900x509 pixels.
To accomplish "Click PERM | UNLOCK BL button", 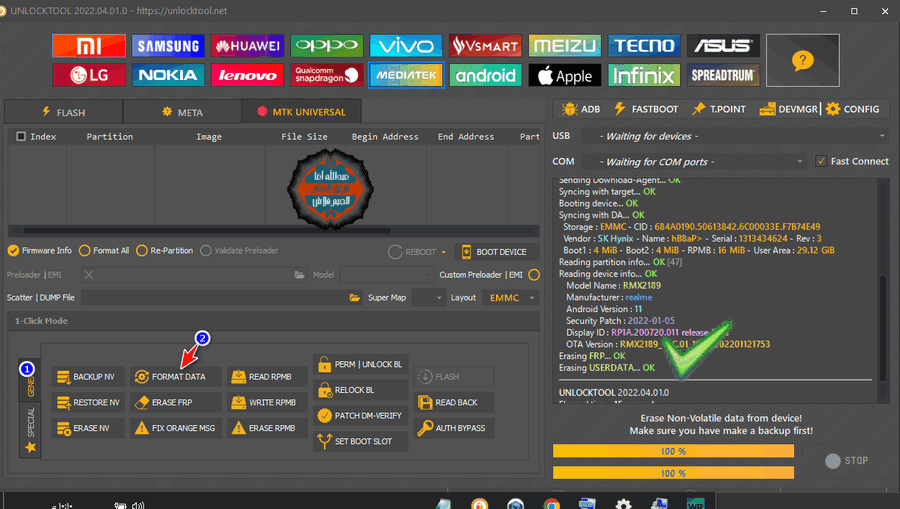I will pyautogui.click(x=360, y=364).
